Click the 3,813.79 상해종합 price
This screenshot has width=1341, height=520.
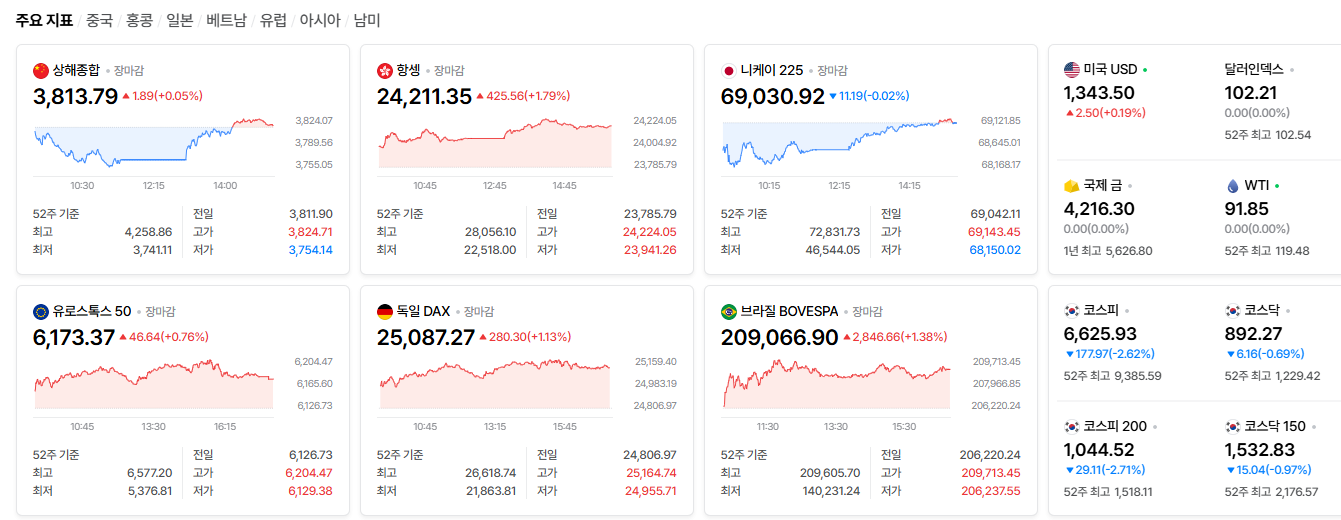click(x=75, y=96)
